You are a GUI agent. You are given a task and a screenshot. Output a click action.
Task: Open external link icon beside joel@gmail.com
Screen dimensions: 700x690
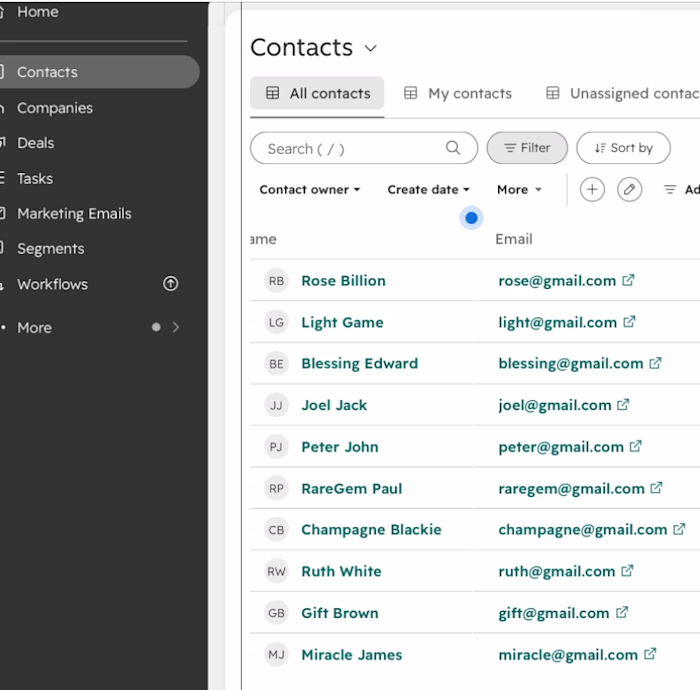[x=623, y=405]
